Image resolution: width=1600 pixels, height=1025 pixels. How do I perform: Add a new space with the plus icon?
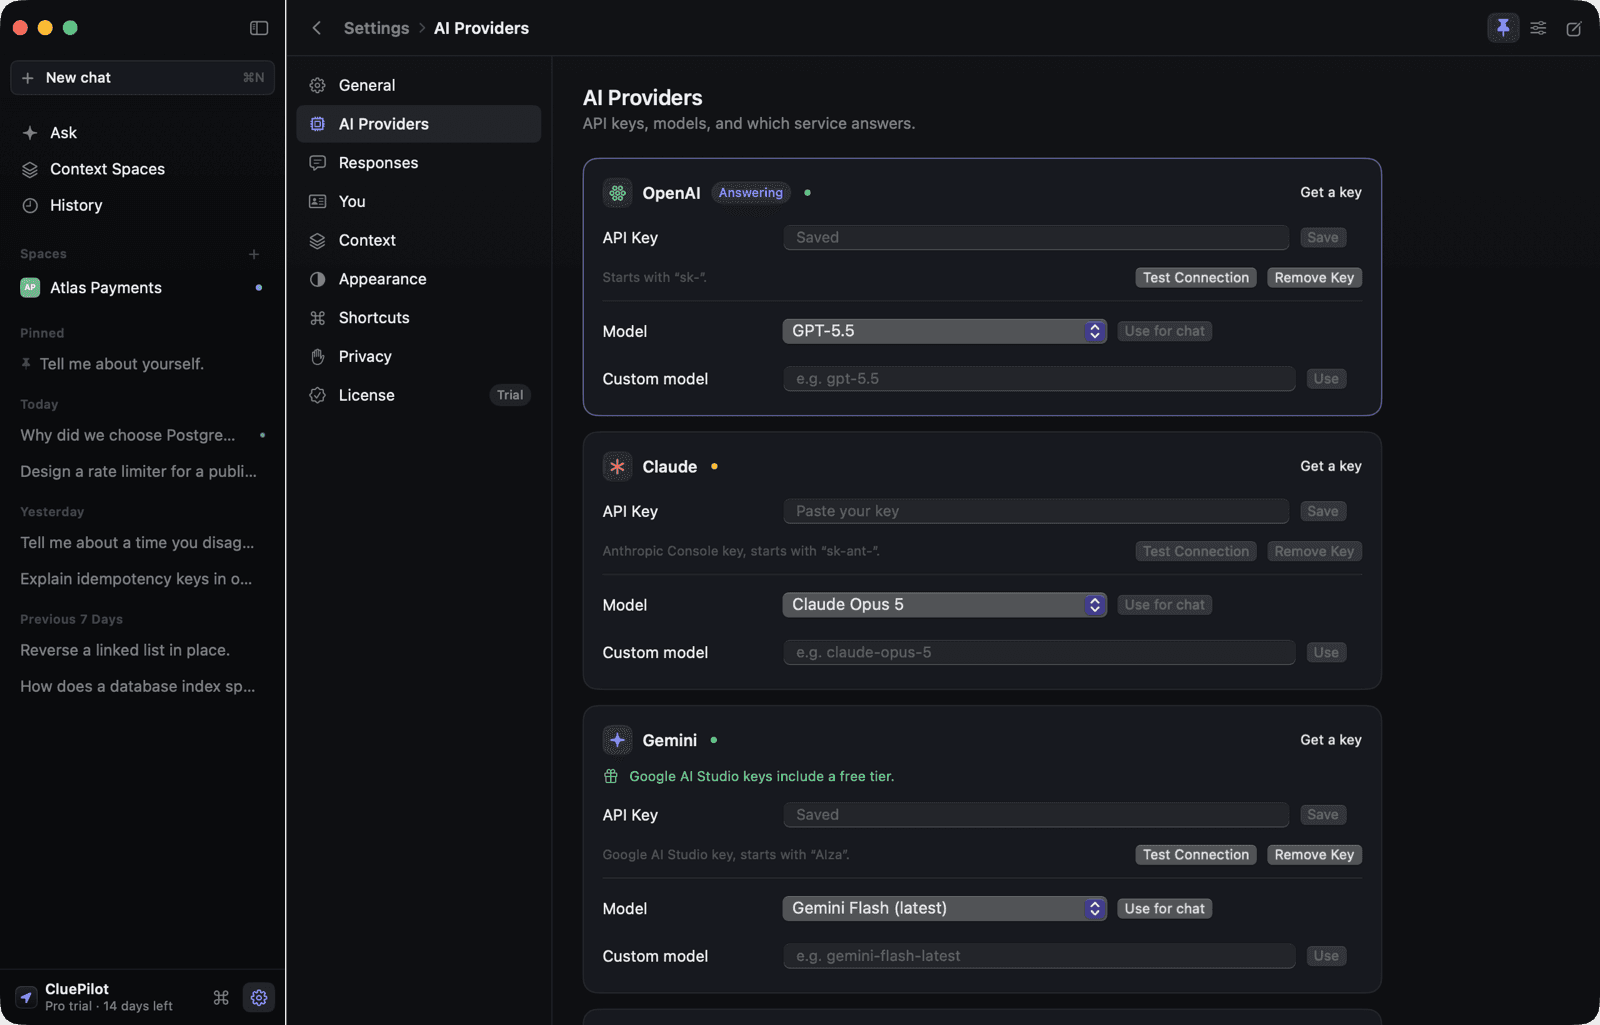(254, 254)
